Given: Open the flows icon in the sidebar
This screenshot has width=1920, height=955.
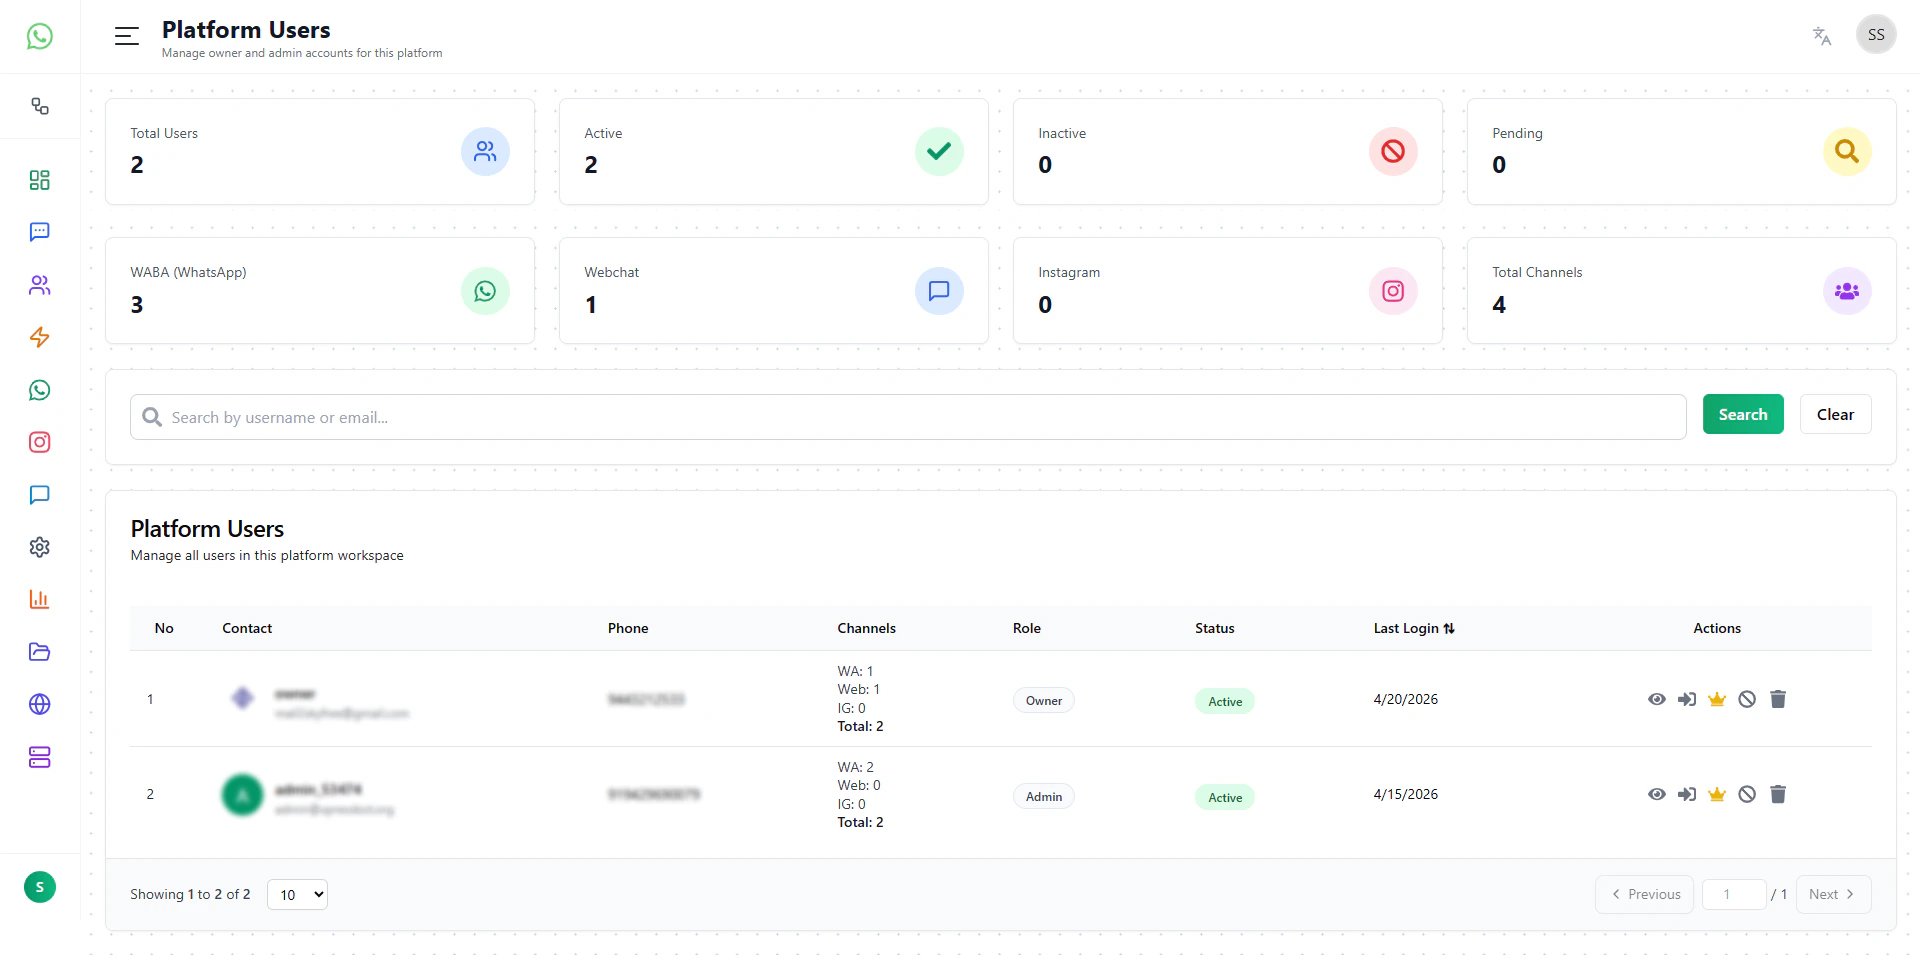Looking at the screenshot, I should point(40,106).
